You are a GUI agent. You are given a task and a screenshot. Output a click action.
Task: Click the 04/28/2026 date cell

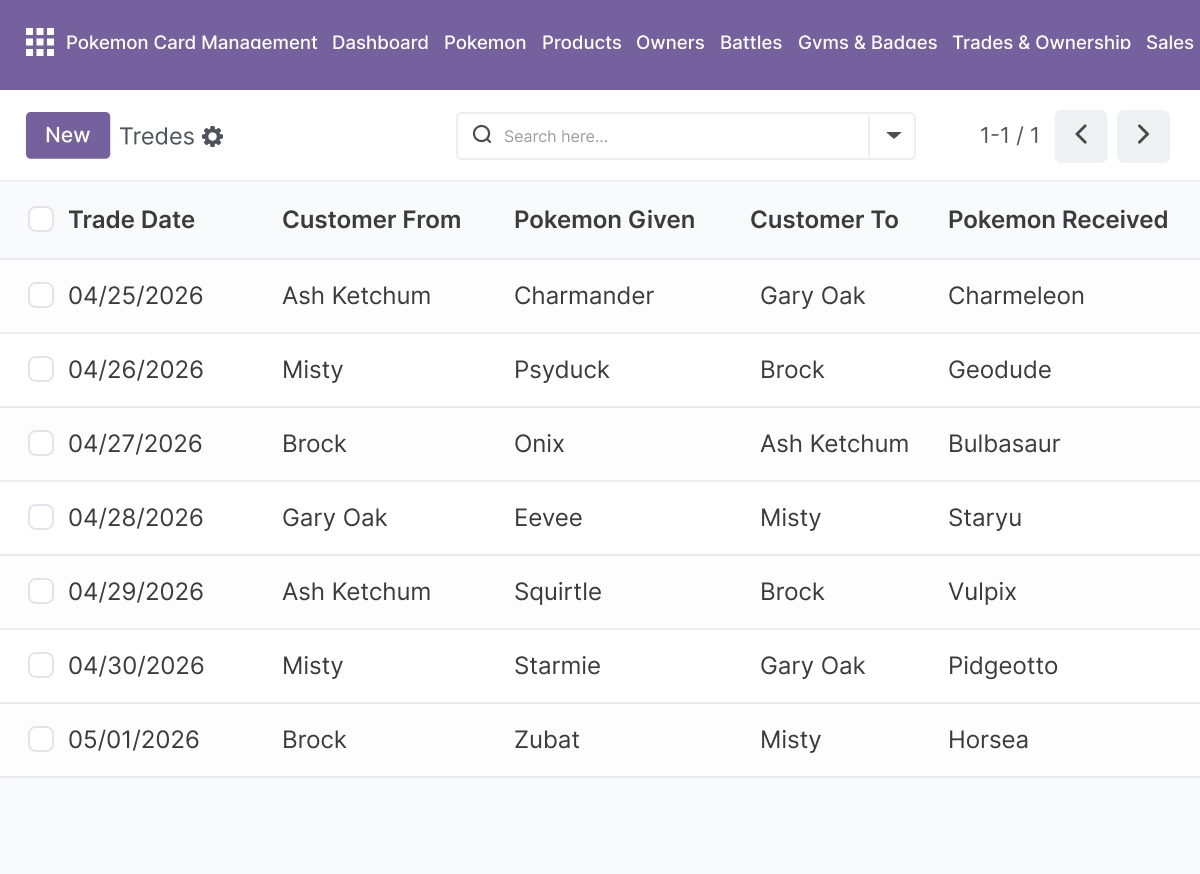[136, 518]
